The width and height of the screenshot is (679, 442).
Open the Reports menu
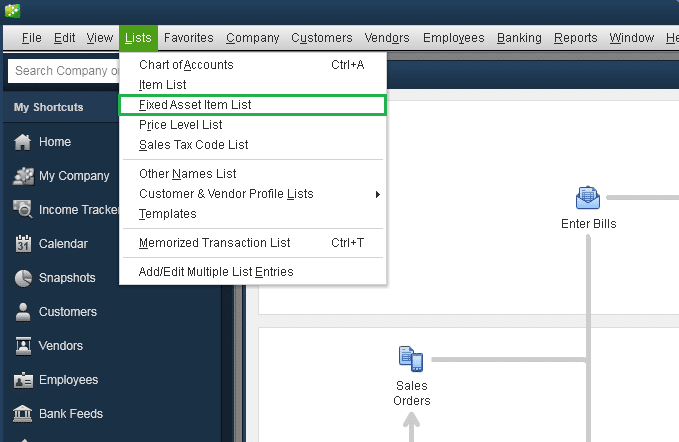576,38
